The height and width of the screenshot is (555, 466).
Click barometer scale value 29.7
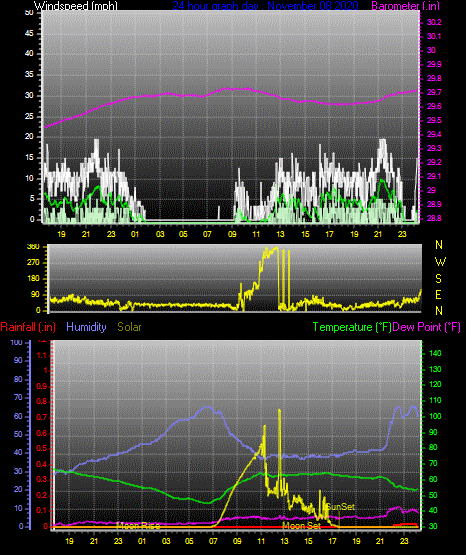click(434, 92)
